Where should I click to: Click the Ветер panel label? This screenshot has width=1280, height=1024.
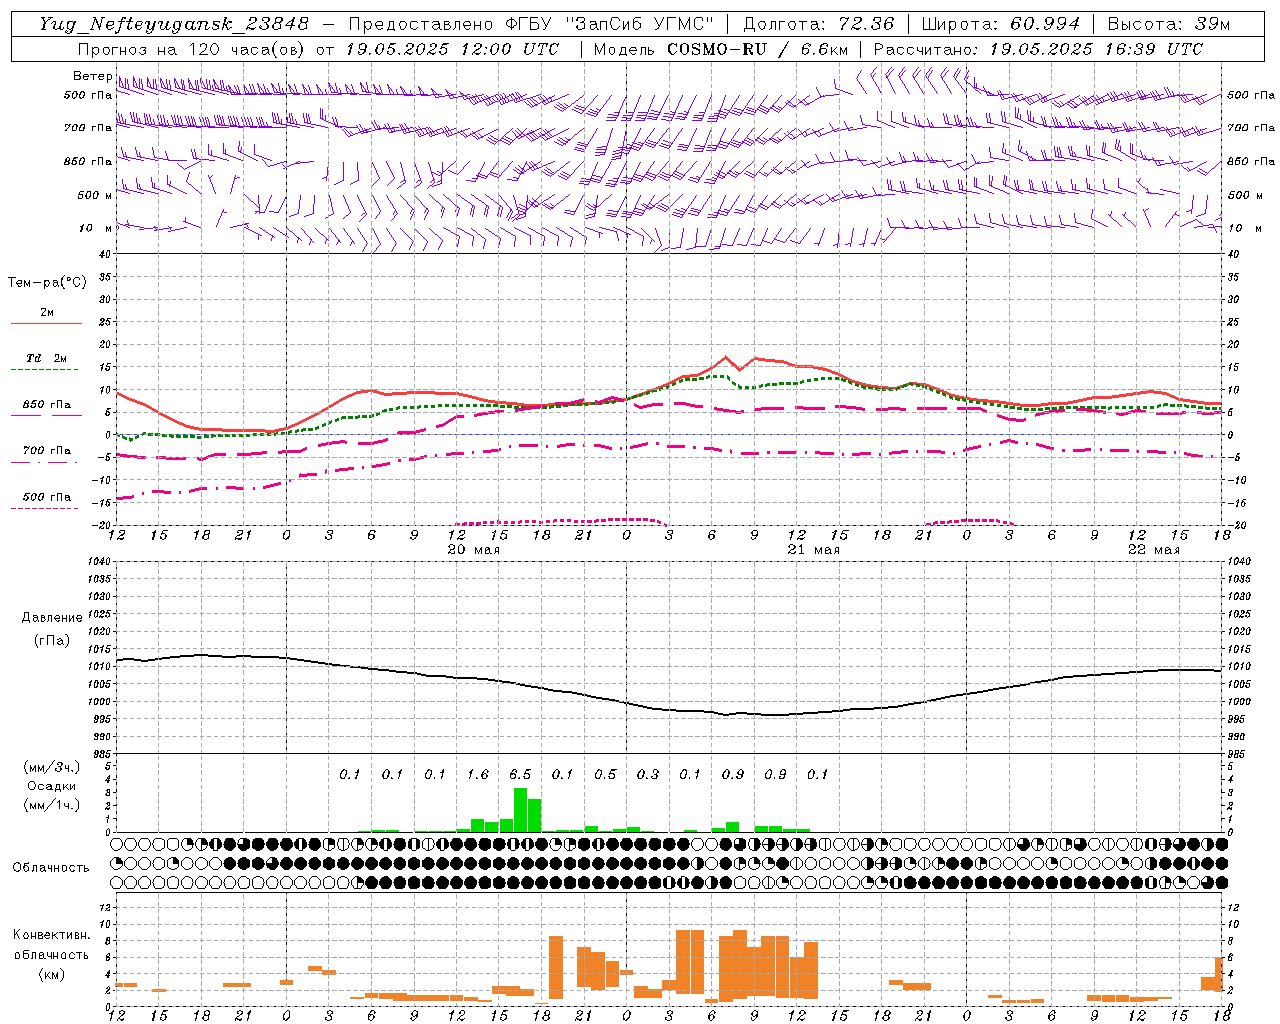(92, 76)
